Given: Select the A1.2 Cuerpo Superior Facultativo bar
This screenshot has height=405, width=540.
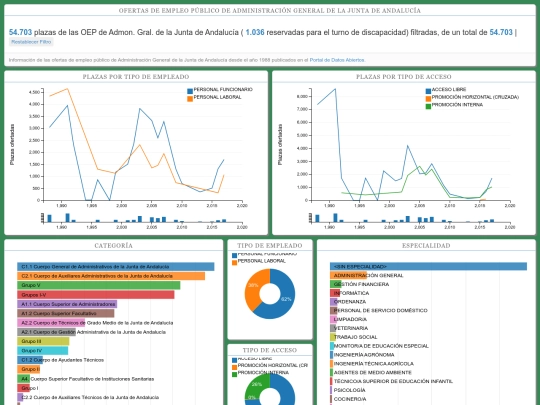Looking at the screenshot, I should [65, 313].
